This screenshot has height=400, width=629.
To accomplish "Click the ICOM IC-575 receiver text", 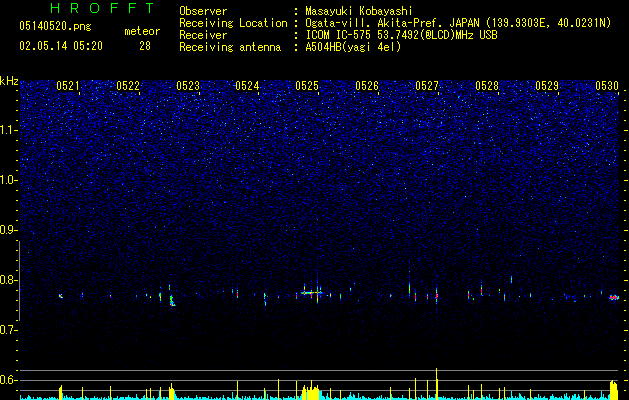I will point(401,35).
